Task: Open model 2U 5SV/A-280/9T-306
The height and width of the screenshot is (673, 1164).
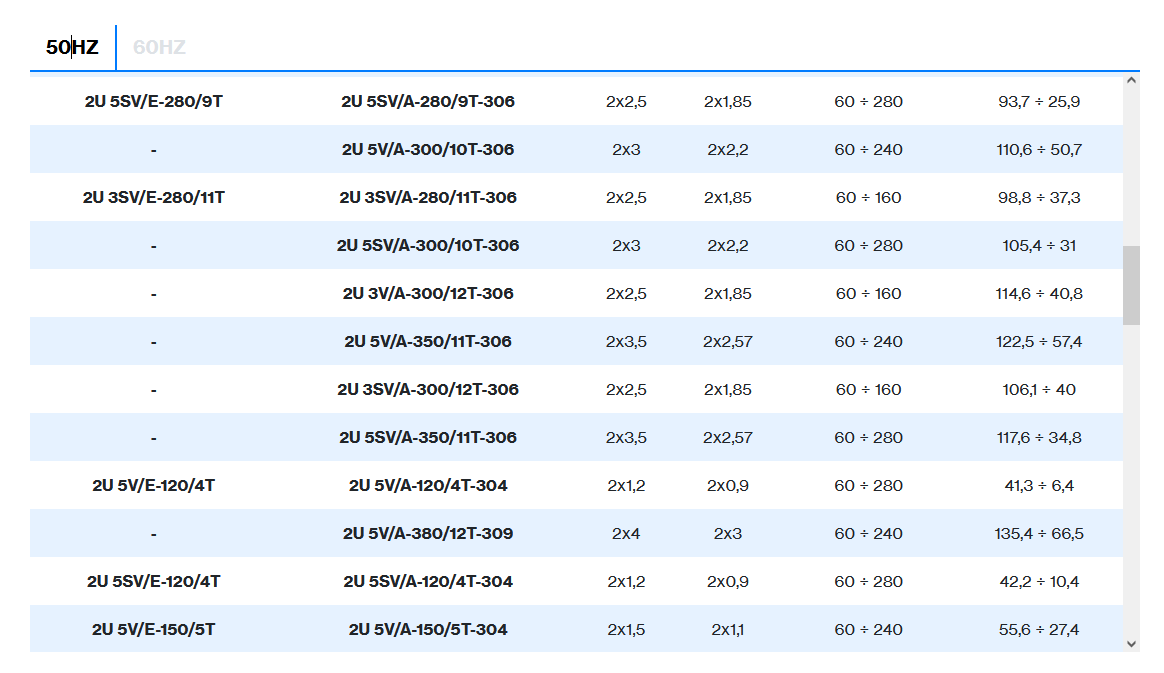Action: pyautogui.click(x=428, y=102)
